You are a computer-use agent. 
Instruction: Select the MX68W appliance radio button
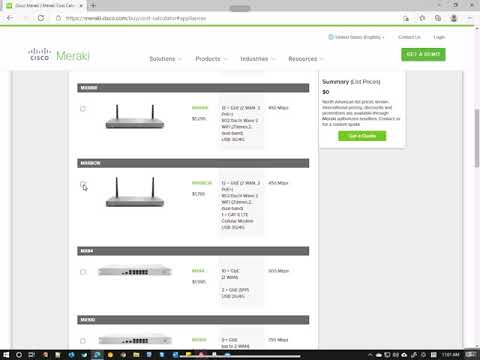(83, 109)
